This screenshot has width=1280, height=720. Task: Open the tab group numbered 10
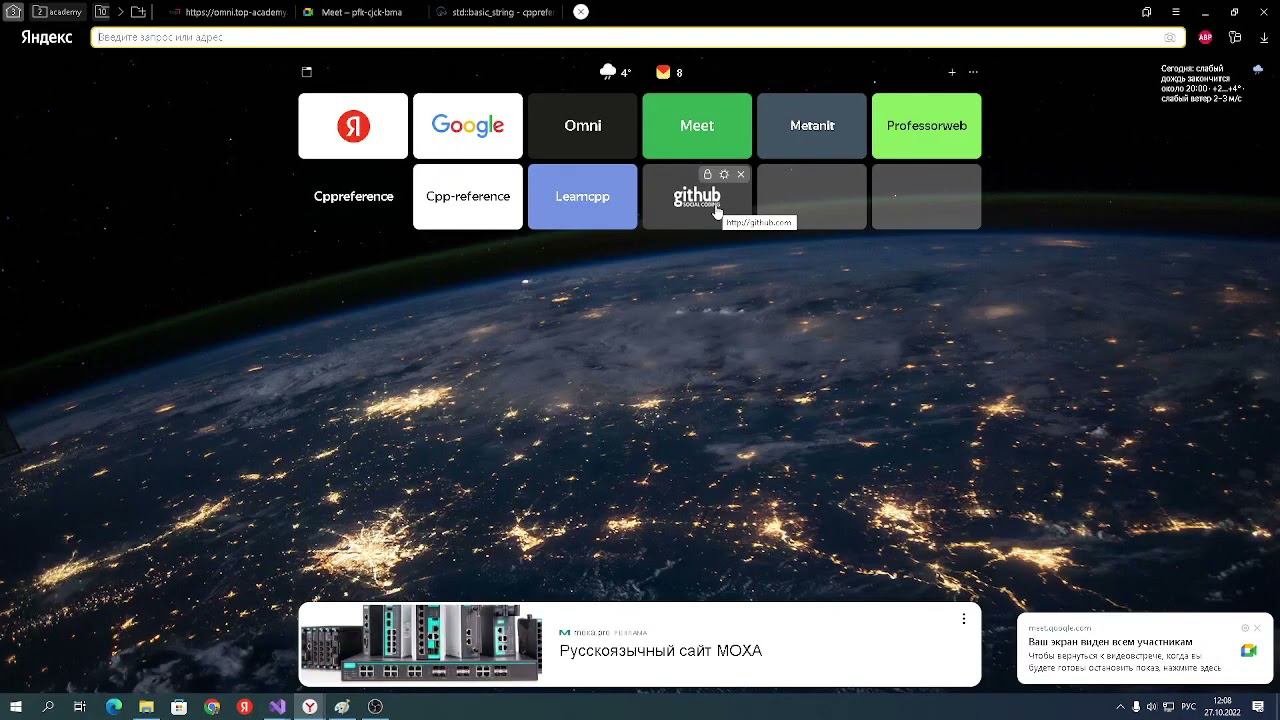click(x=101, y=12)
